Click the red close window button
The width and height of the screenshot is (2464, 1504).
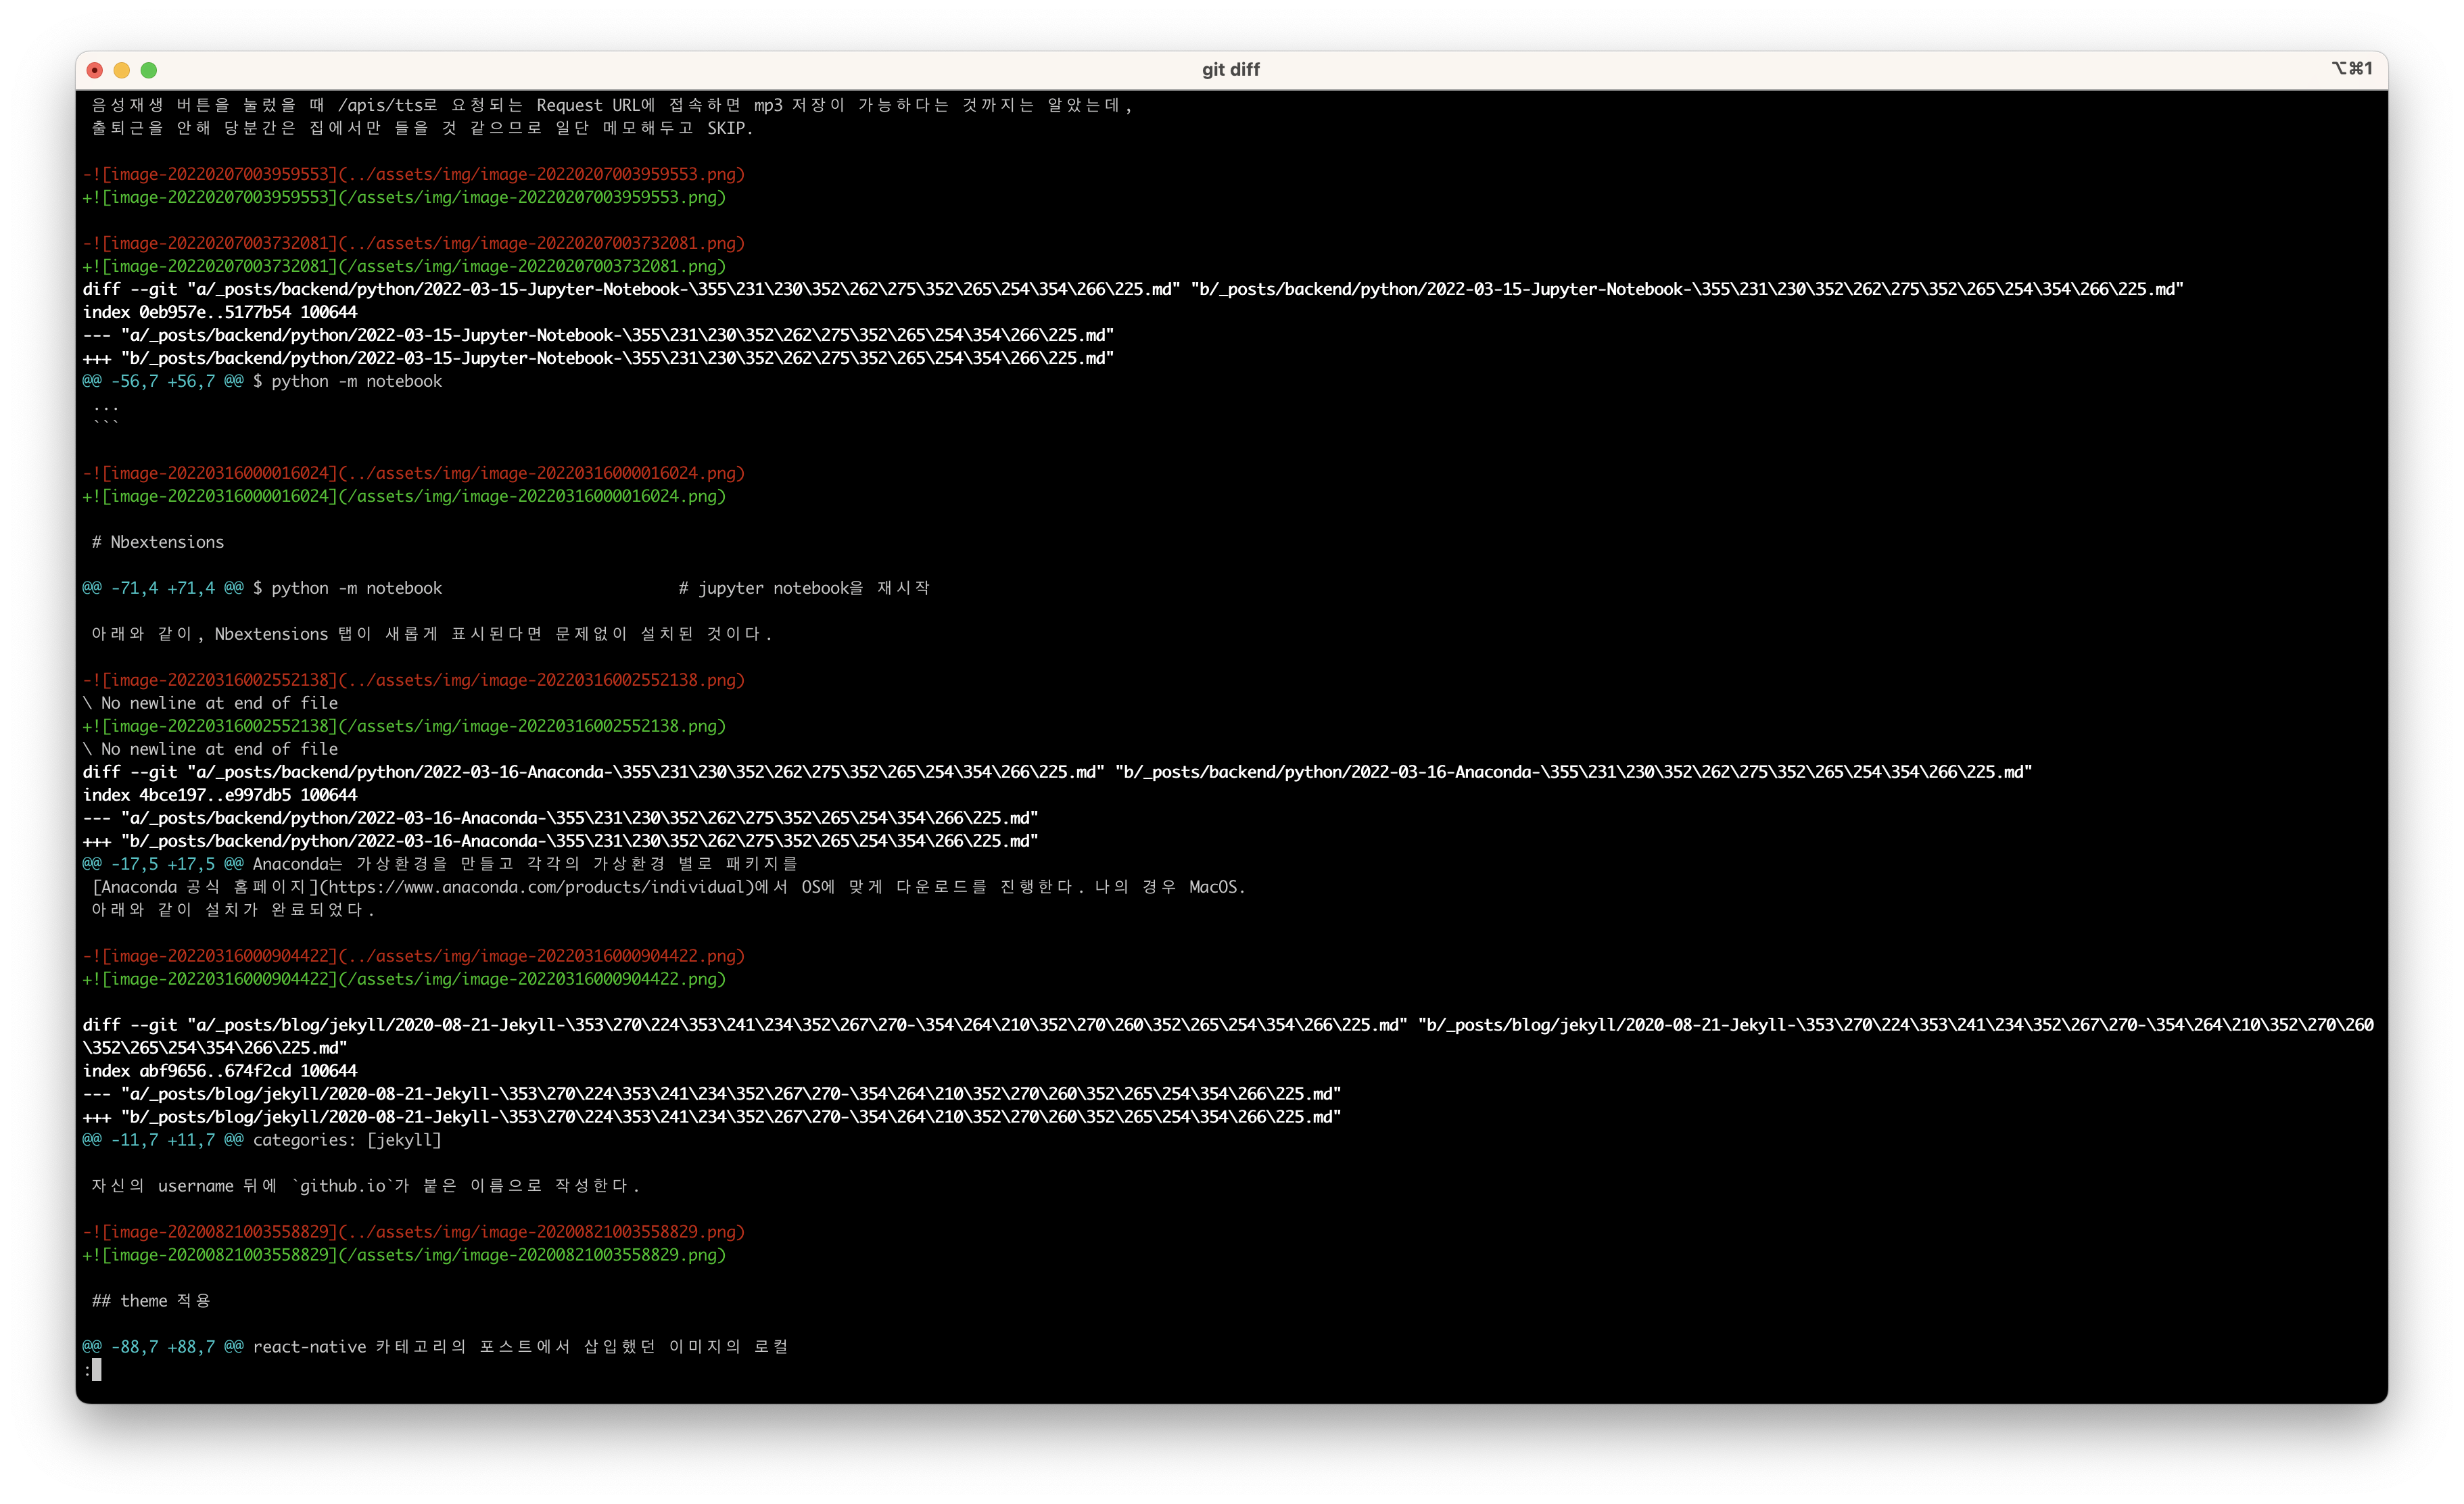coord(95,70)
